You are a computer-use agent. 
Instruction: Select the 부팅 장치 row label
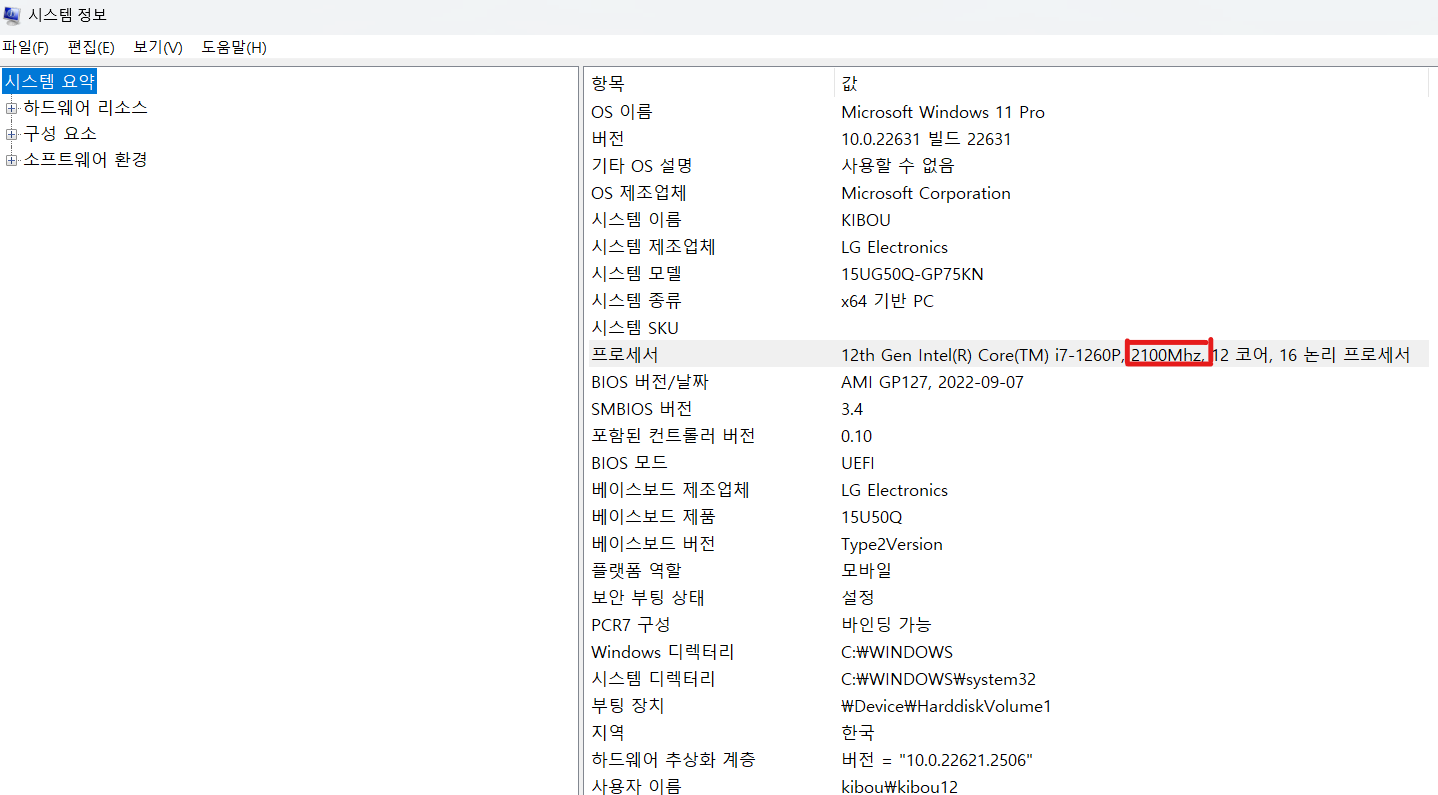[x=627, y=706]
